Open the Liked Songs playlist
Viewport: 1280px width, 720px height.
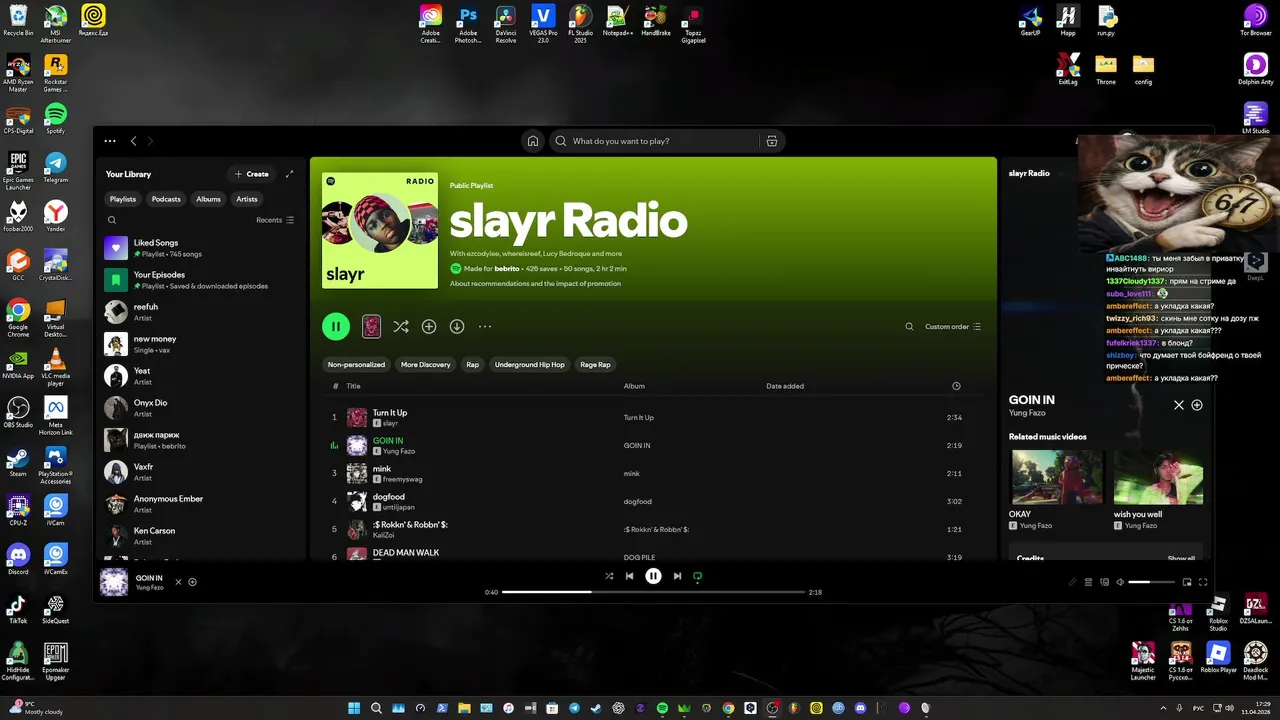(x=202, y=248)
